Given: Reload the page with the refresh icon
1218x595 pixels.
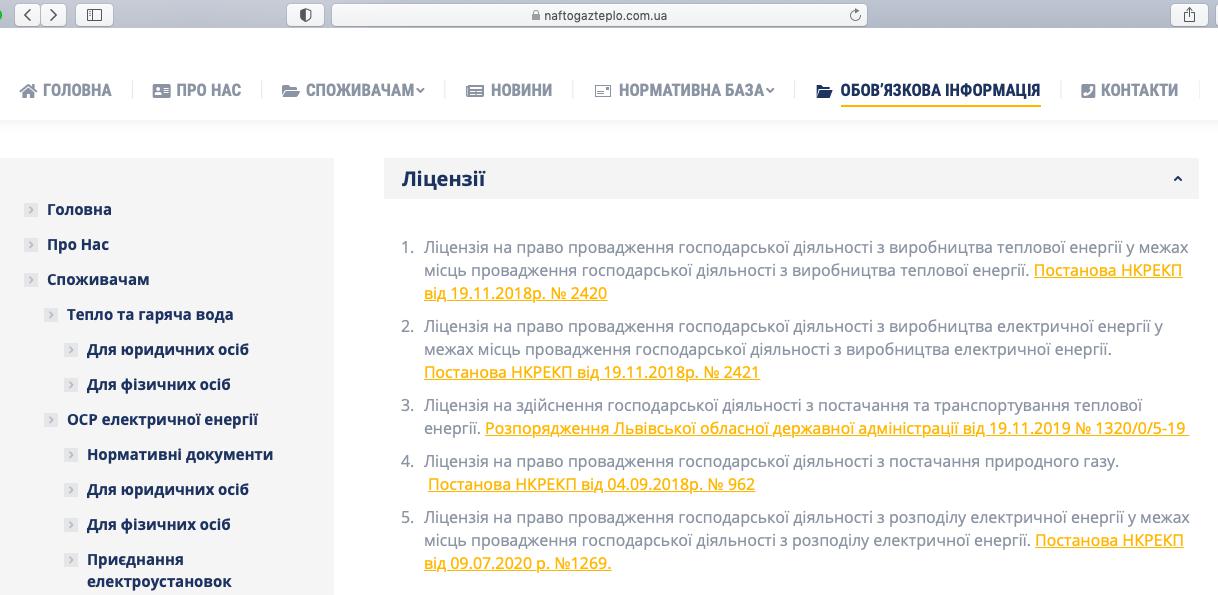Looking at the screenshot, I should click(x=855, y=15).
